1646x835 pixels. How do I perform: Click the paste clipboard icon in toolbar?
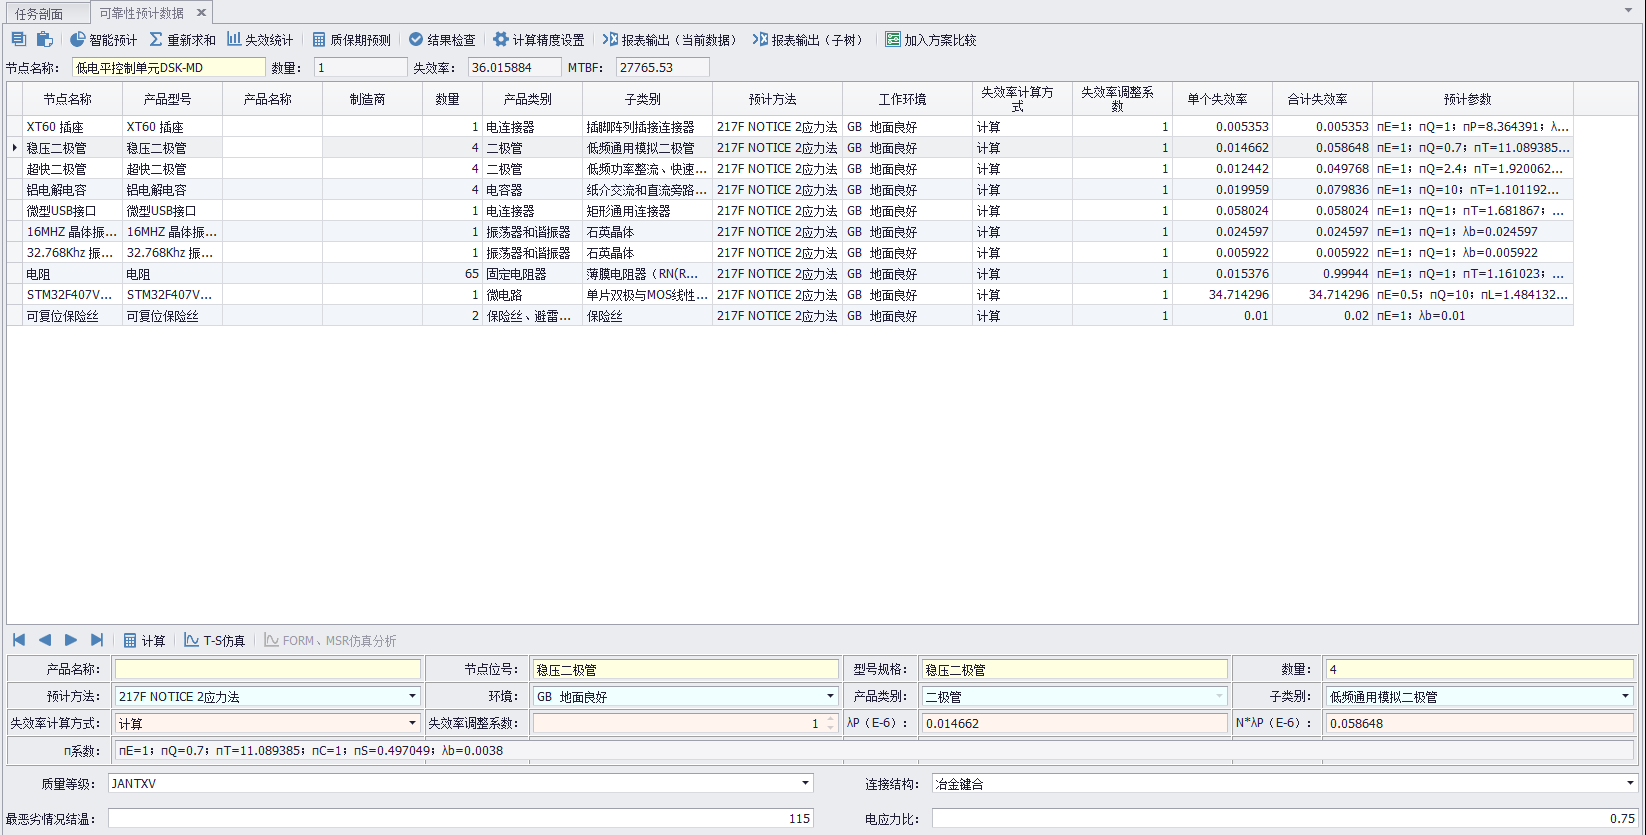pos(44,40)
